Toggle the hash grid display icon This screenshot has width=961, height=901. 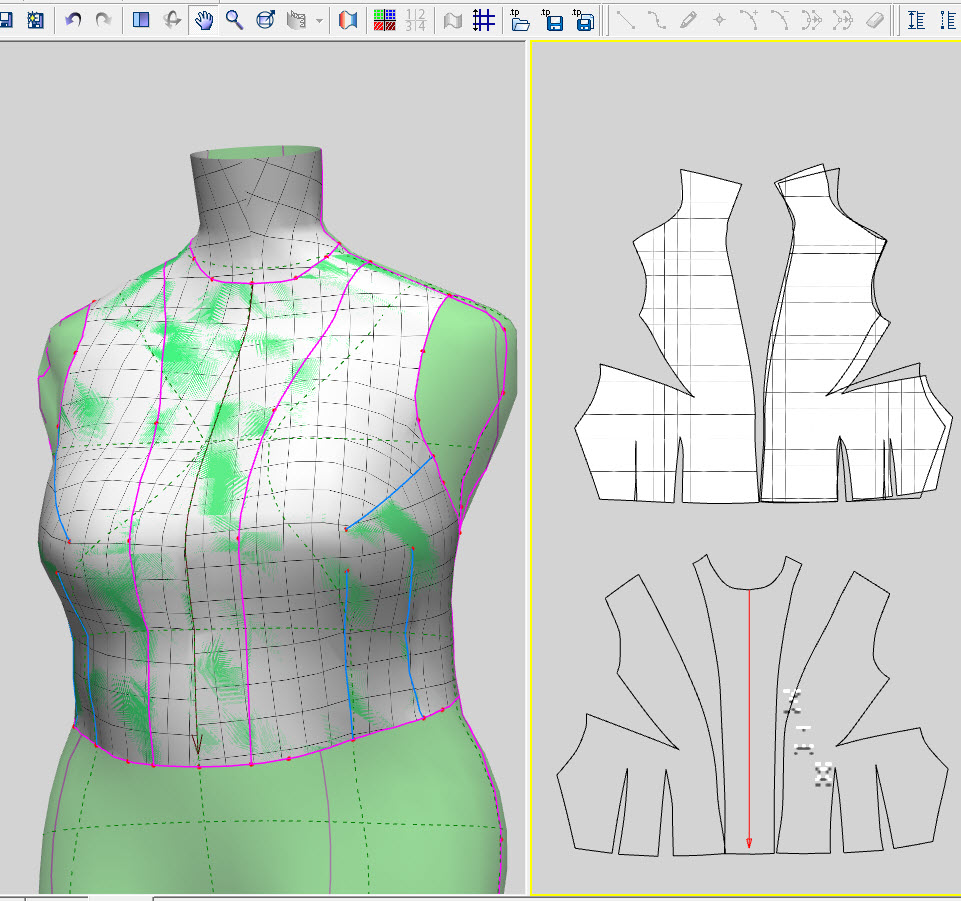click(x=484, y=20)
